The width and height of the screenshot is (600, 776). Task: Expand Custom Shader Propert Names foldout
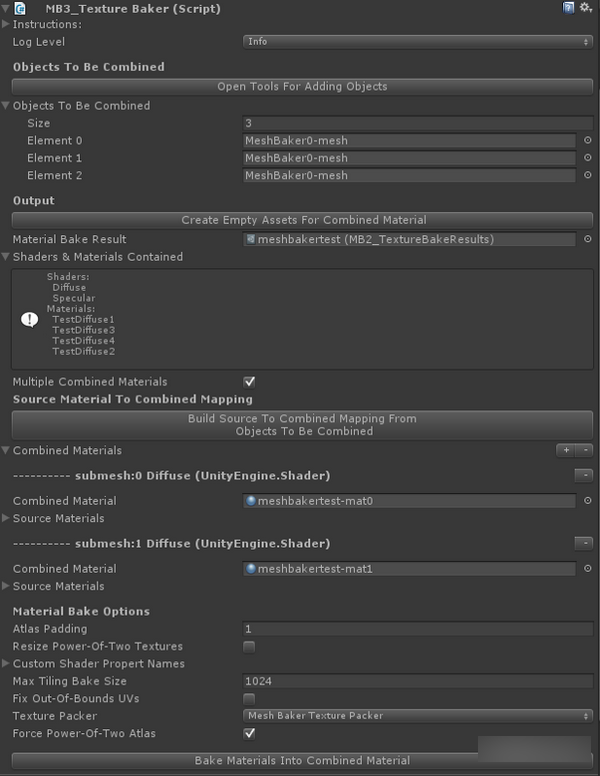click(6, 663)
